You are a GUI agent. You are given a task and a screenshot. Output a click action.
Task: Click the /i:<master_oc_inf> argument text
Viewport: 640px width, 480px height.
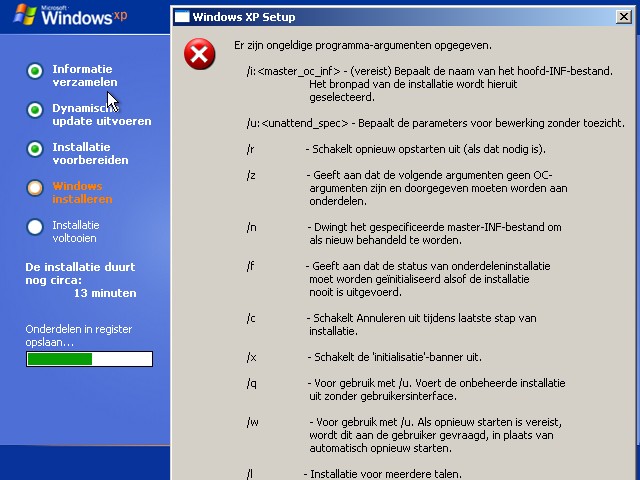coord(293,71)
